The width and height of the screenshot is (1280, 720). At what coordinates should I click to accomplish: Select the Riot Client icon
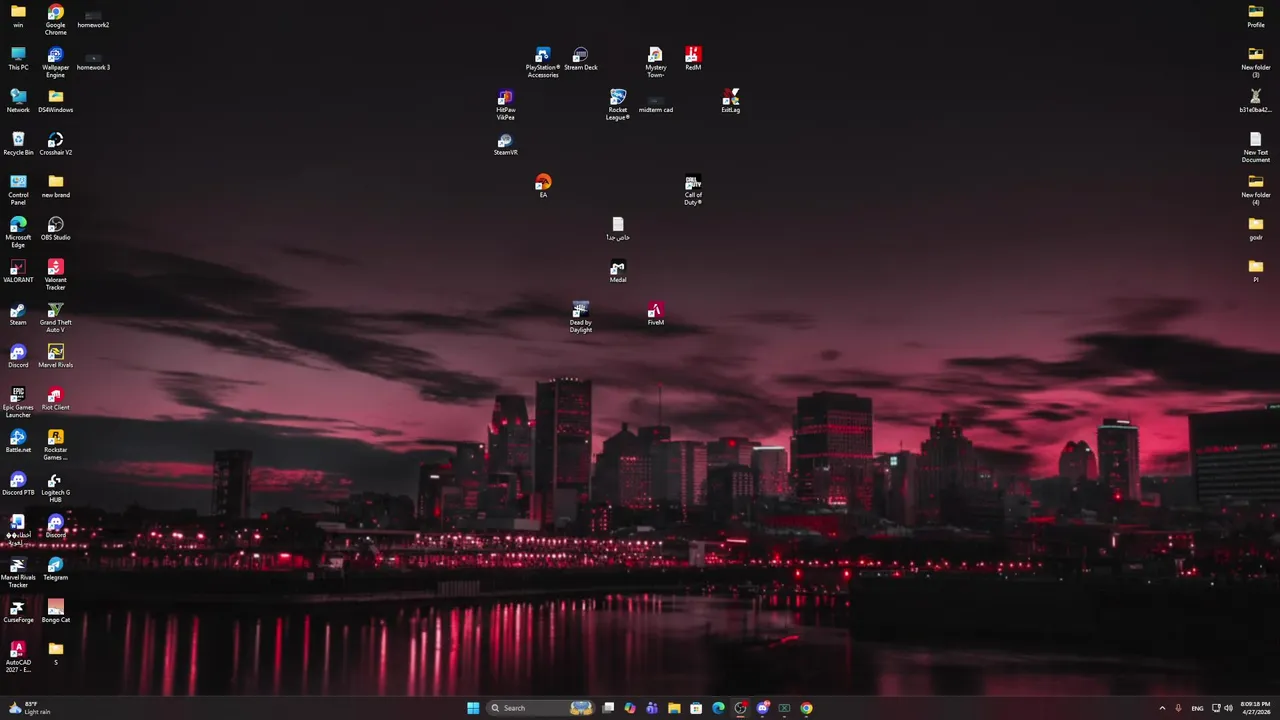point(56,399)
